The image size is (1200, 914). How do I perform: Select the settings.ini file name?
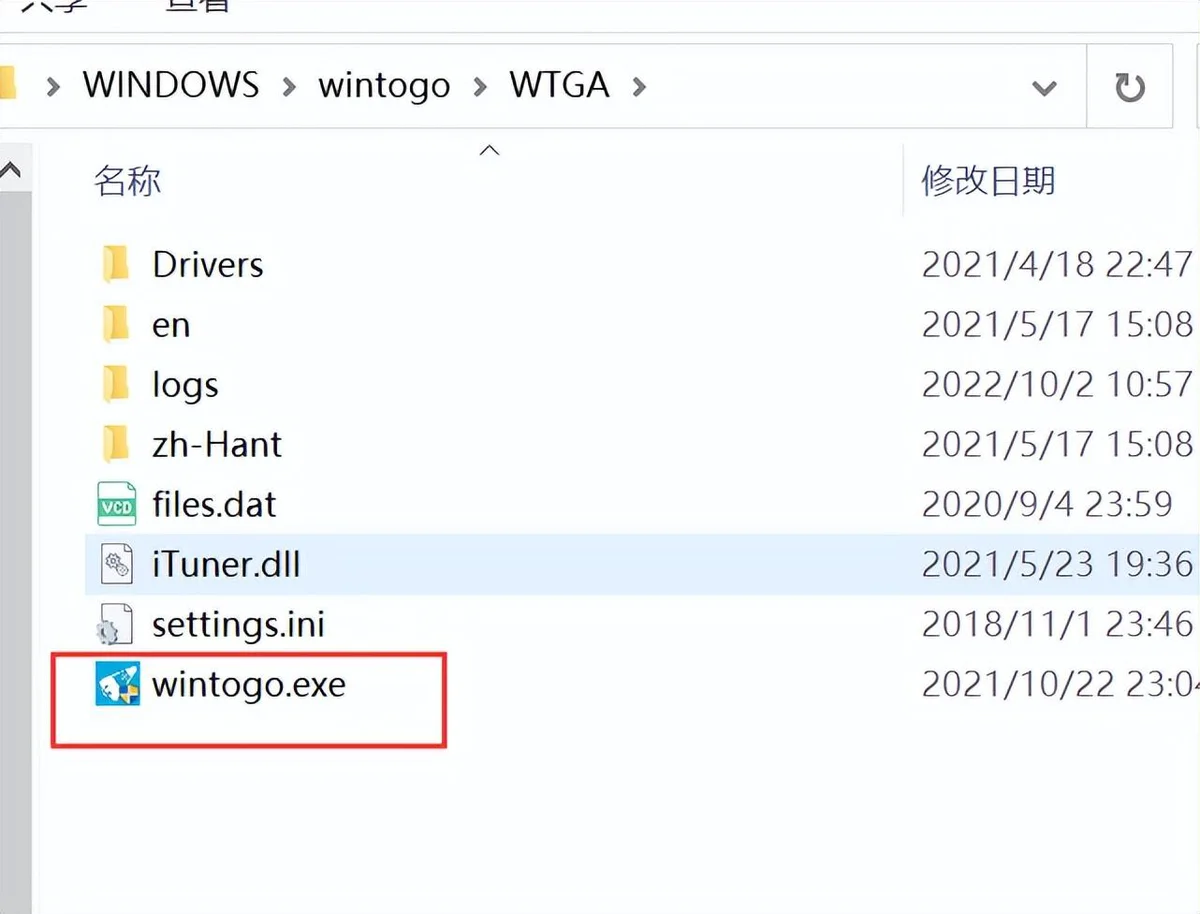point(238,626)
